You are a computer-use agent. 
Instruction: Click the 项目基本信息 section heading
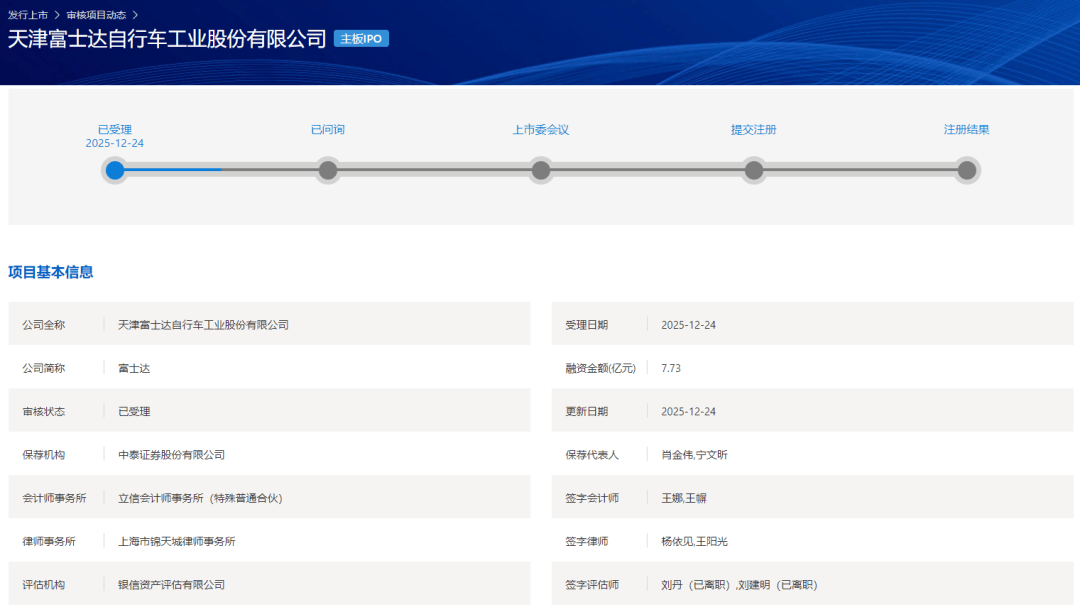(51, 272)
